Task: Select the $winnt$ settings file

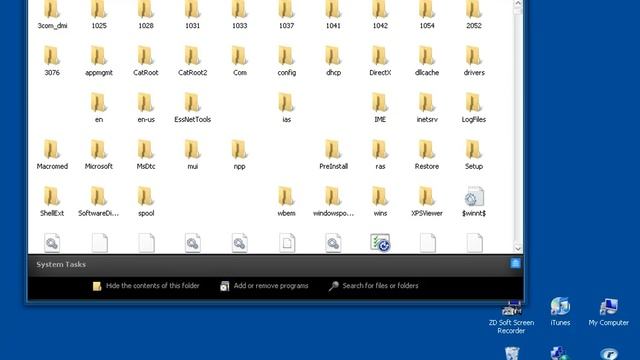Action: [473, 202]
